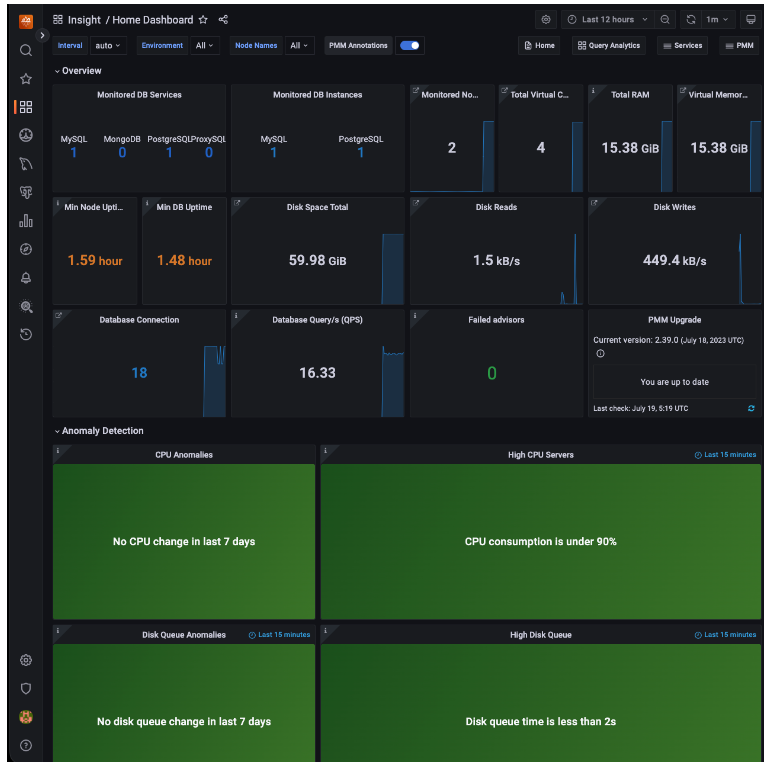Open the Backup history icon in sidebar
767x762 pixels.
coord(26,335)
